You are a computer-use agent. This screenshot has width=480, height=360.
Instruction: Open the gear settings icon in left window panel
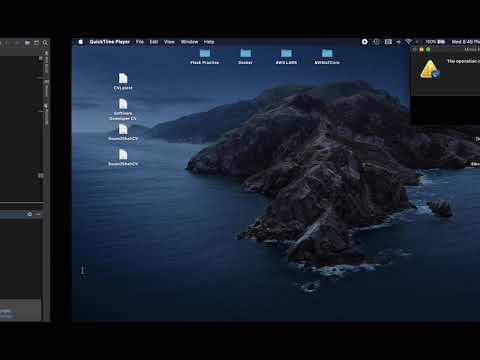pos(30,214)
